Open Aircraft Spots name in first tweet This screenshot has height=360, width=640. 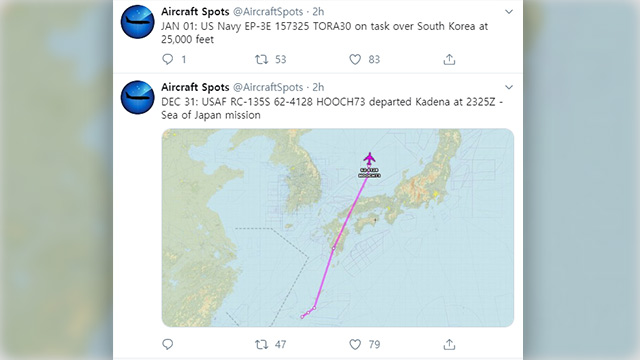point(195,12)
